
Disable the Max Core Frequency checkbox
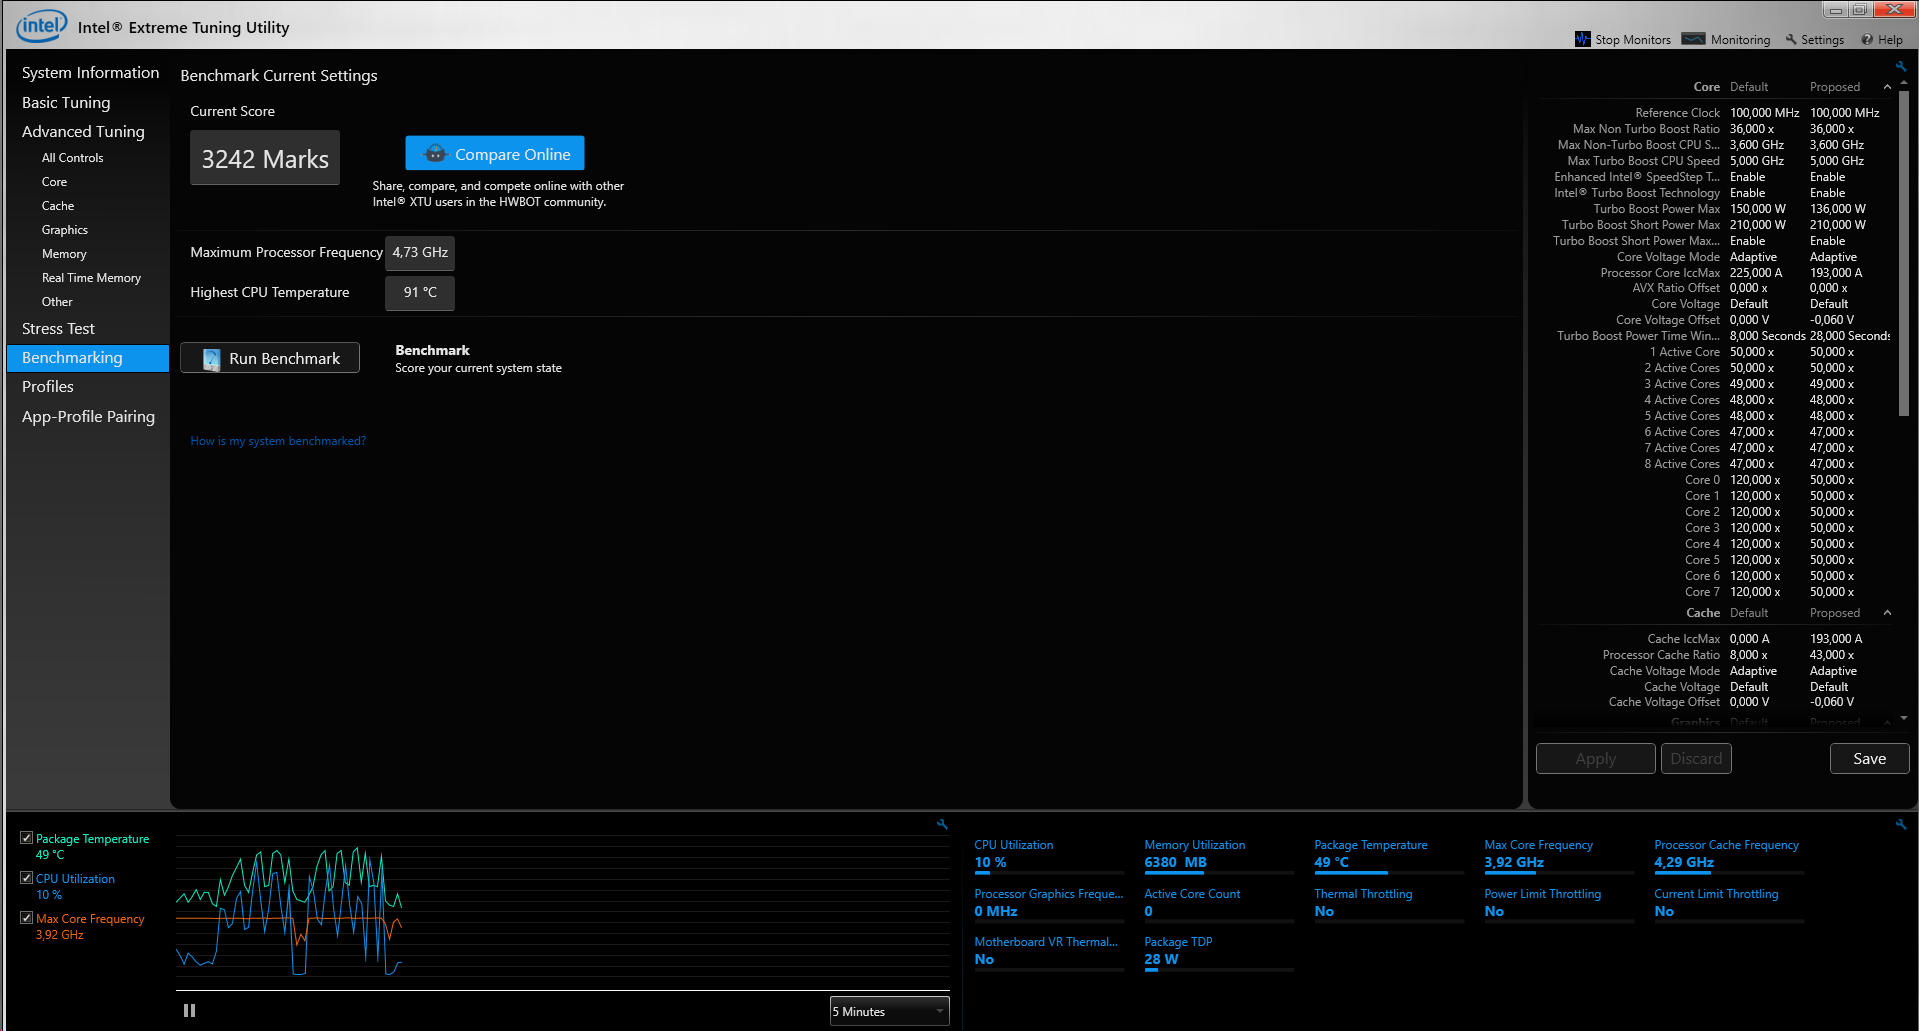27,918
